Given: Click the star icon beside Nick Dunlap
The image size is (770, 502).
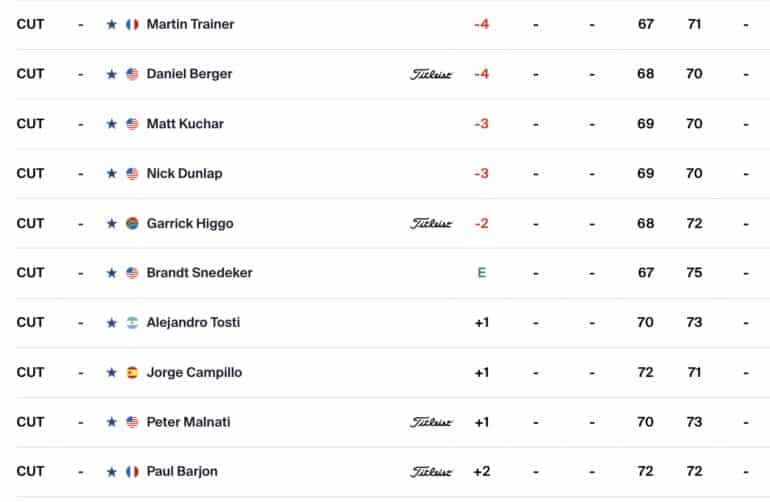Looking at the screenshot, I should pyautogui.click(x=111, y=173).
